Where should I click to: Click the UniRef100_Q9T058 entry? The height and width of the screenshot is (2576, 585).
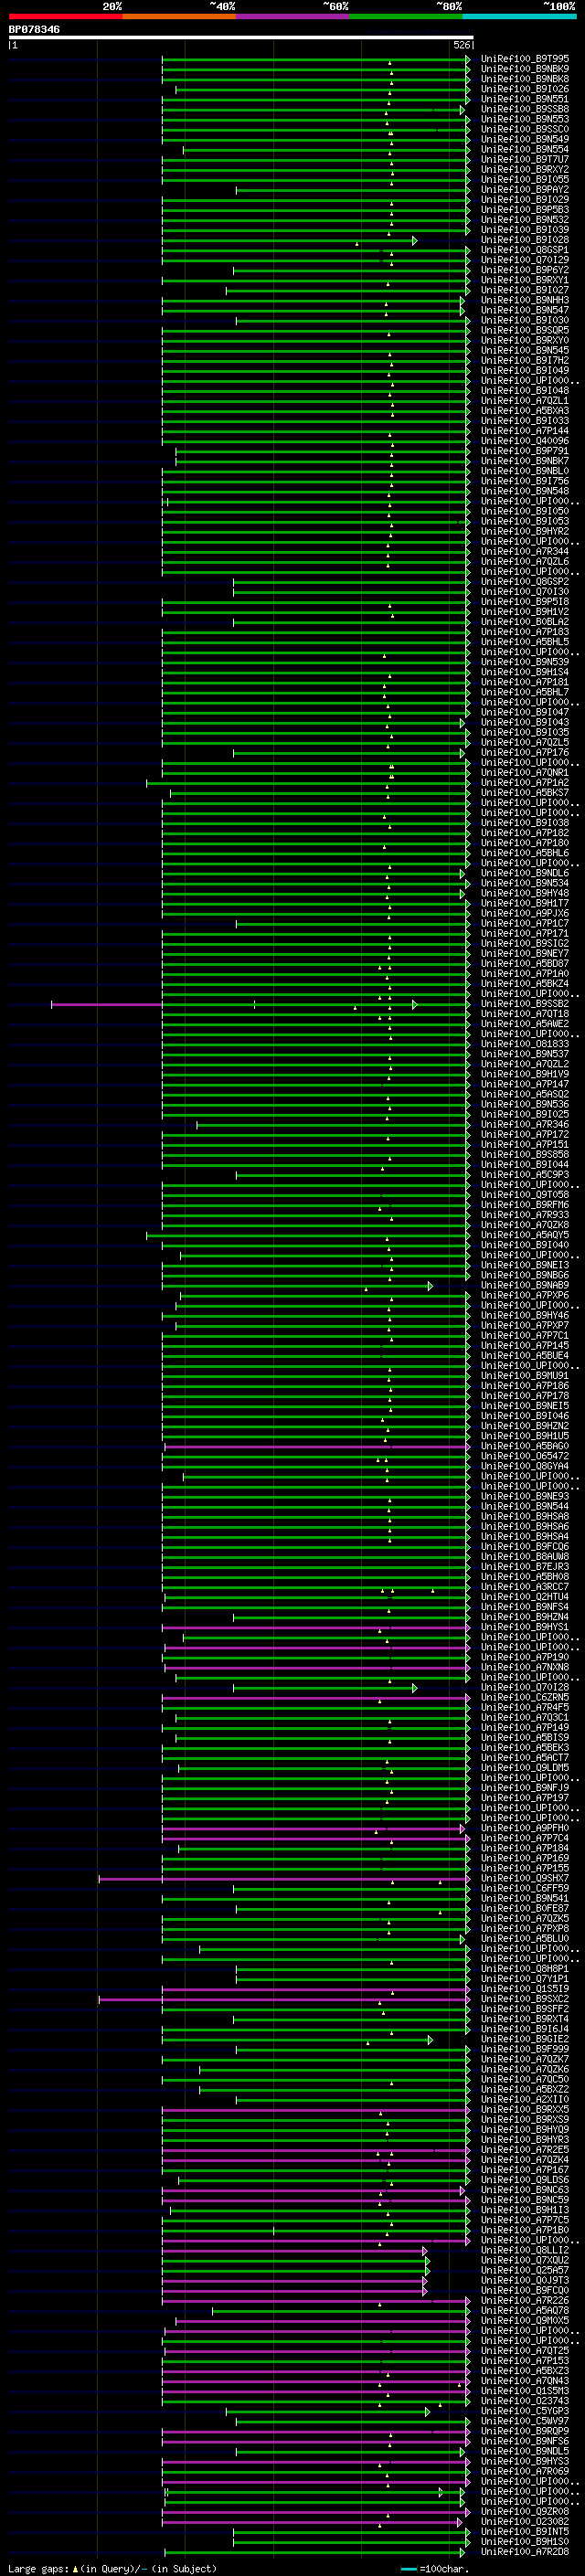point(525,1195)
